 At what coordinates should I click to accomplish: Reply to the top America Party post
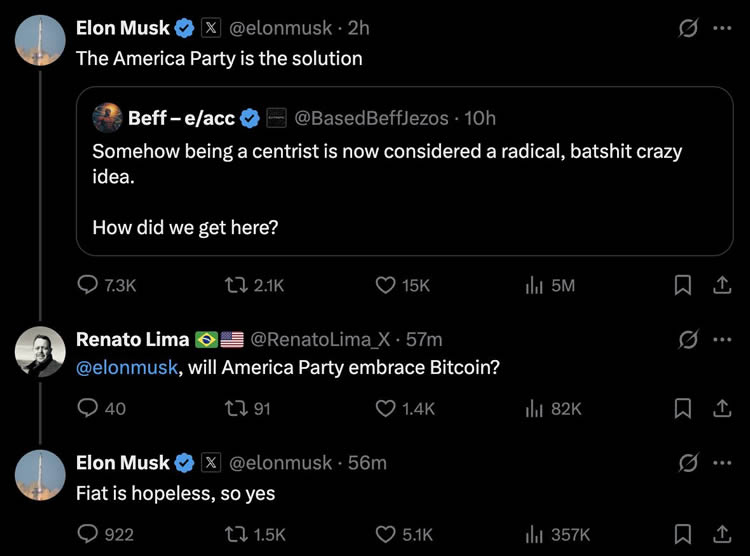88,285
